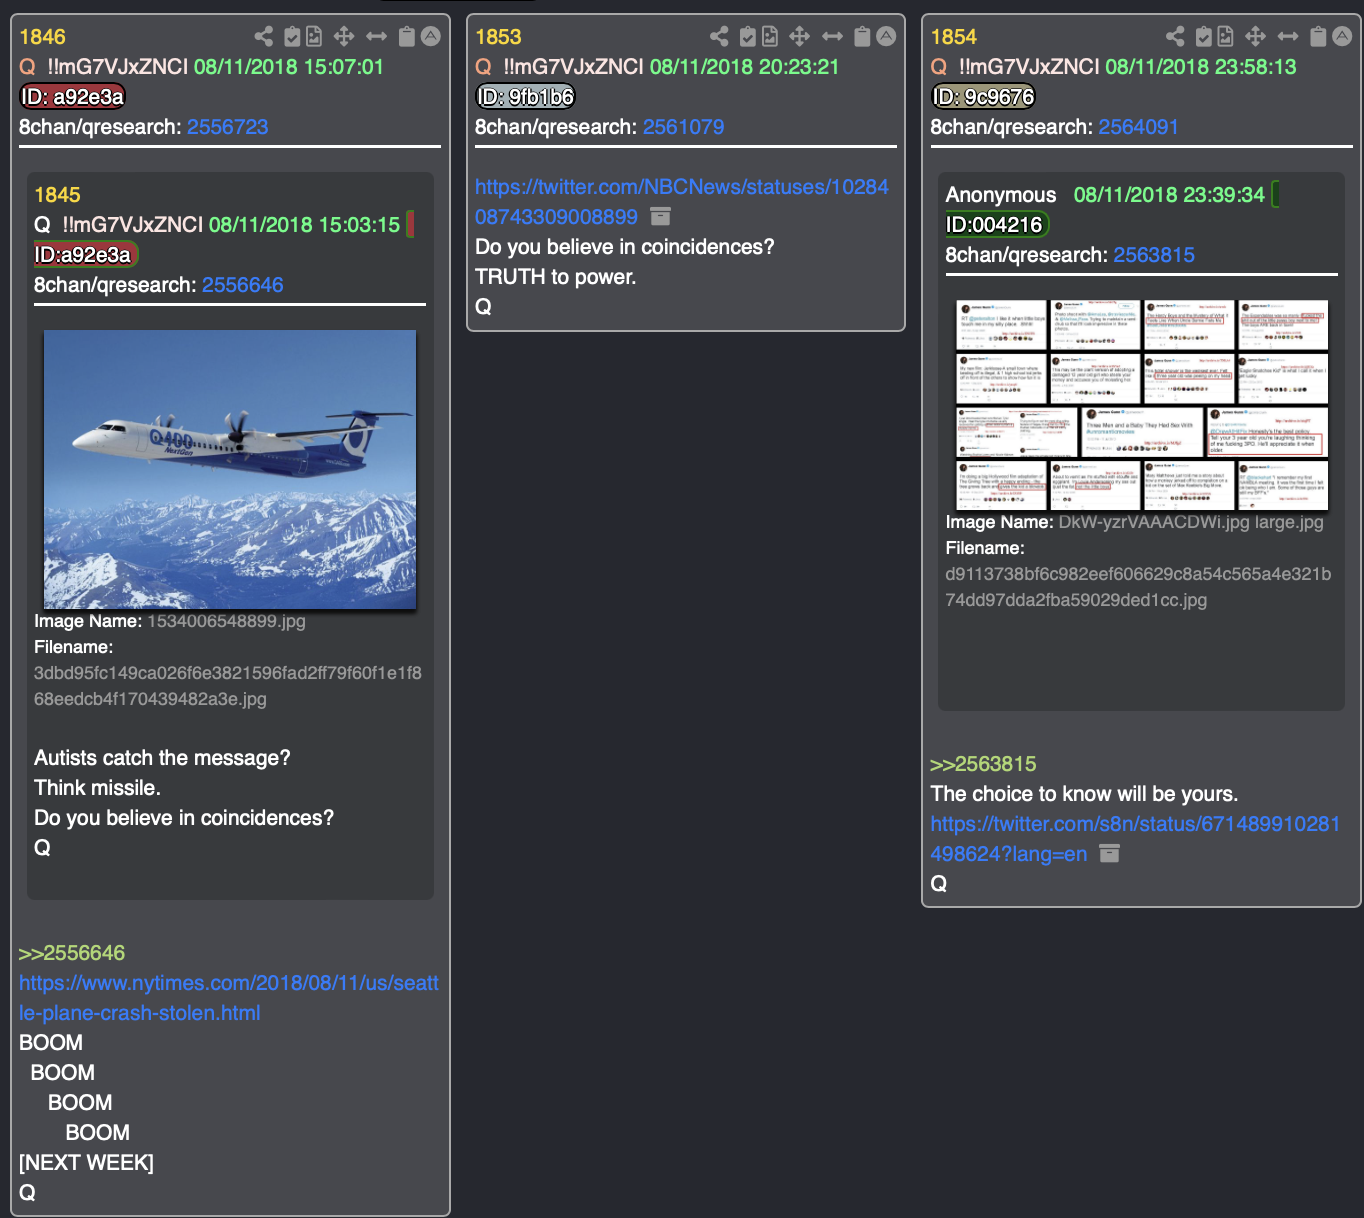
Task: Click the ID: a92e3a badge on post 1846
Action: click(x=72, y=97)
